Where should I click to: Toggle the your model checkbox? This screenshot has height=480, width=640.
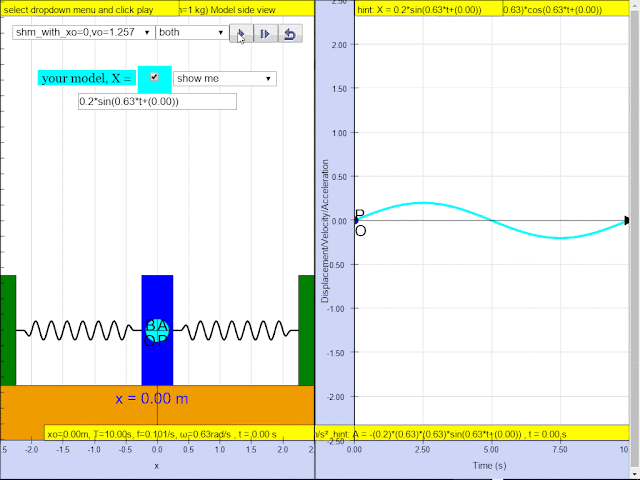point(154,77)
